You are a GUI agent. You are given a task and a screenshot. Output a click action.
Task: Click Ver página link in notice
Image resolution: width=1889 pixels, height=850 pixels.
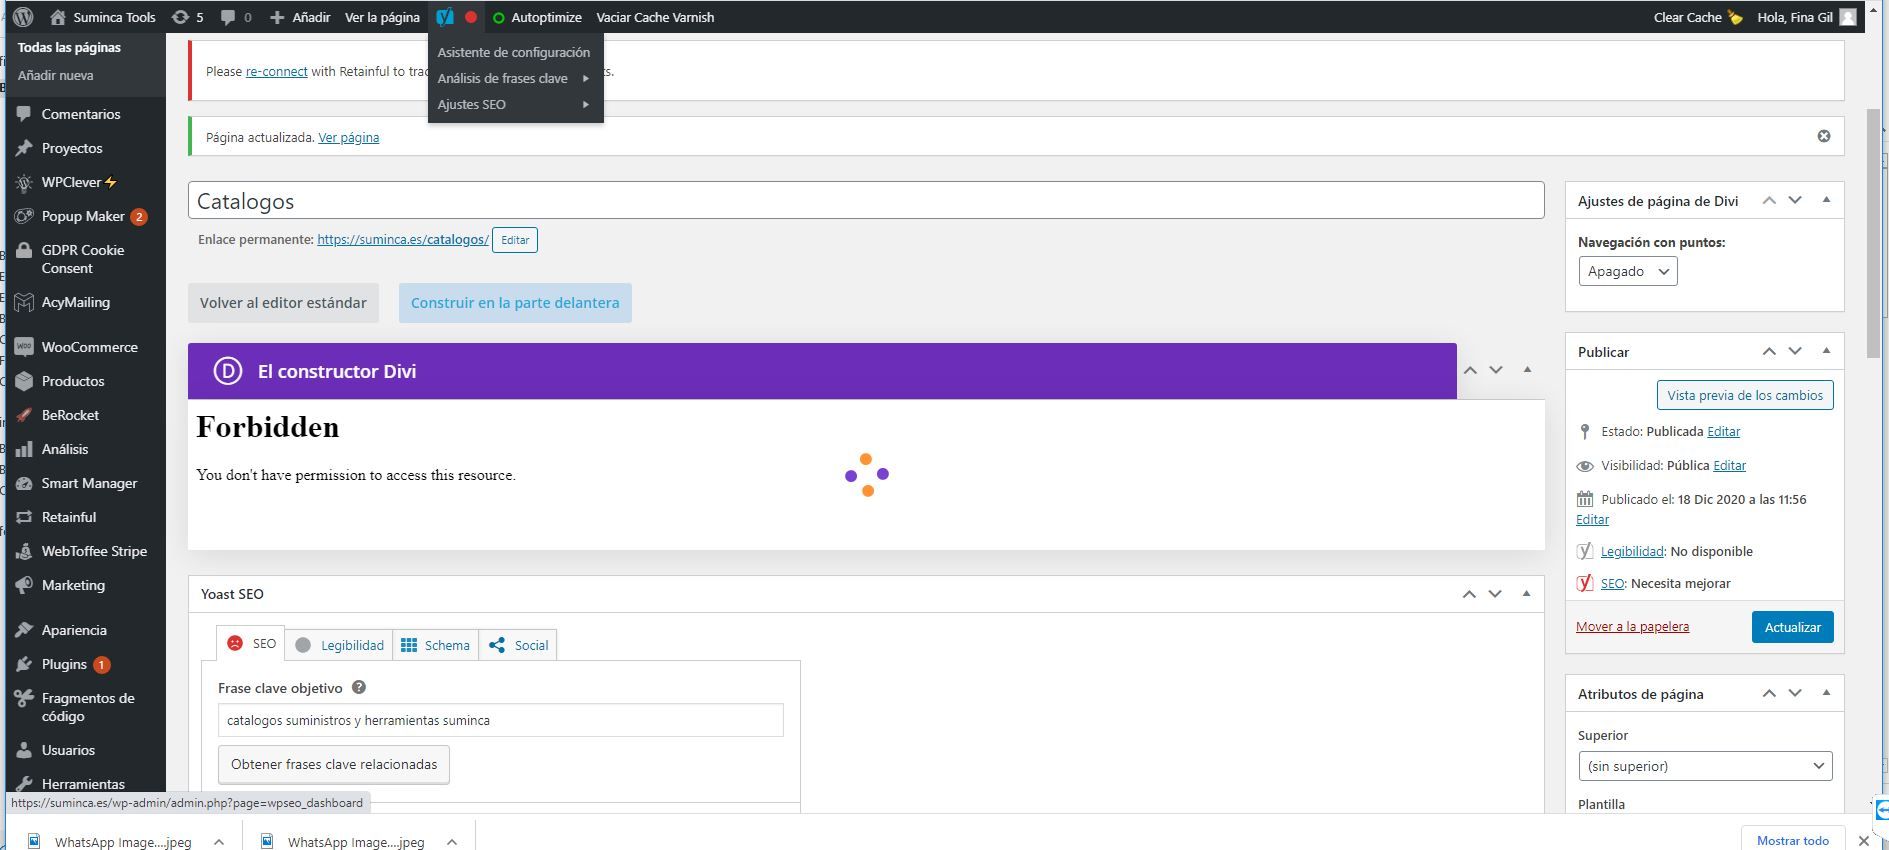click(x=348, y=137)
